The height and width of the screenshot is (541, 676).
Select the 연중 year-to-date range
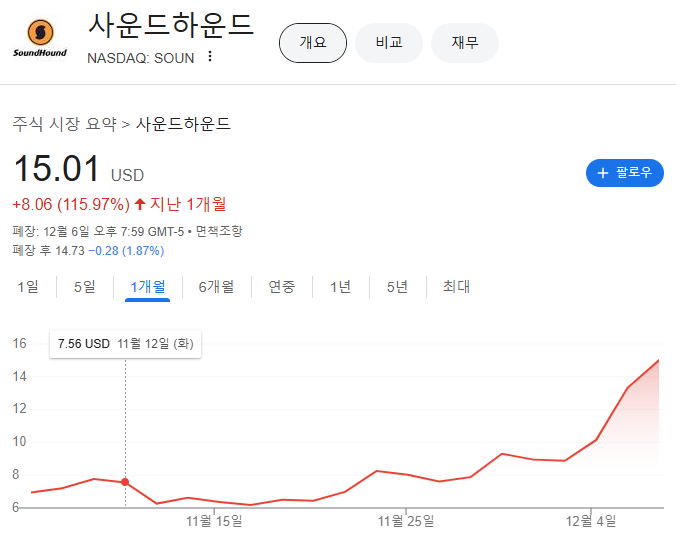pyautogui.click(x=282, y=287)
